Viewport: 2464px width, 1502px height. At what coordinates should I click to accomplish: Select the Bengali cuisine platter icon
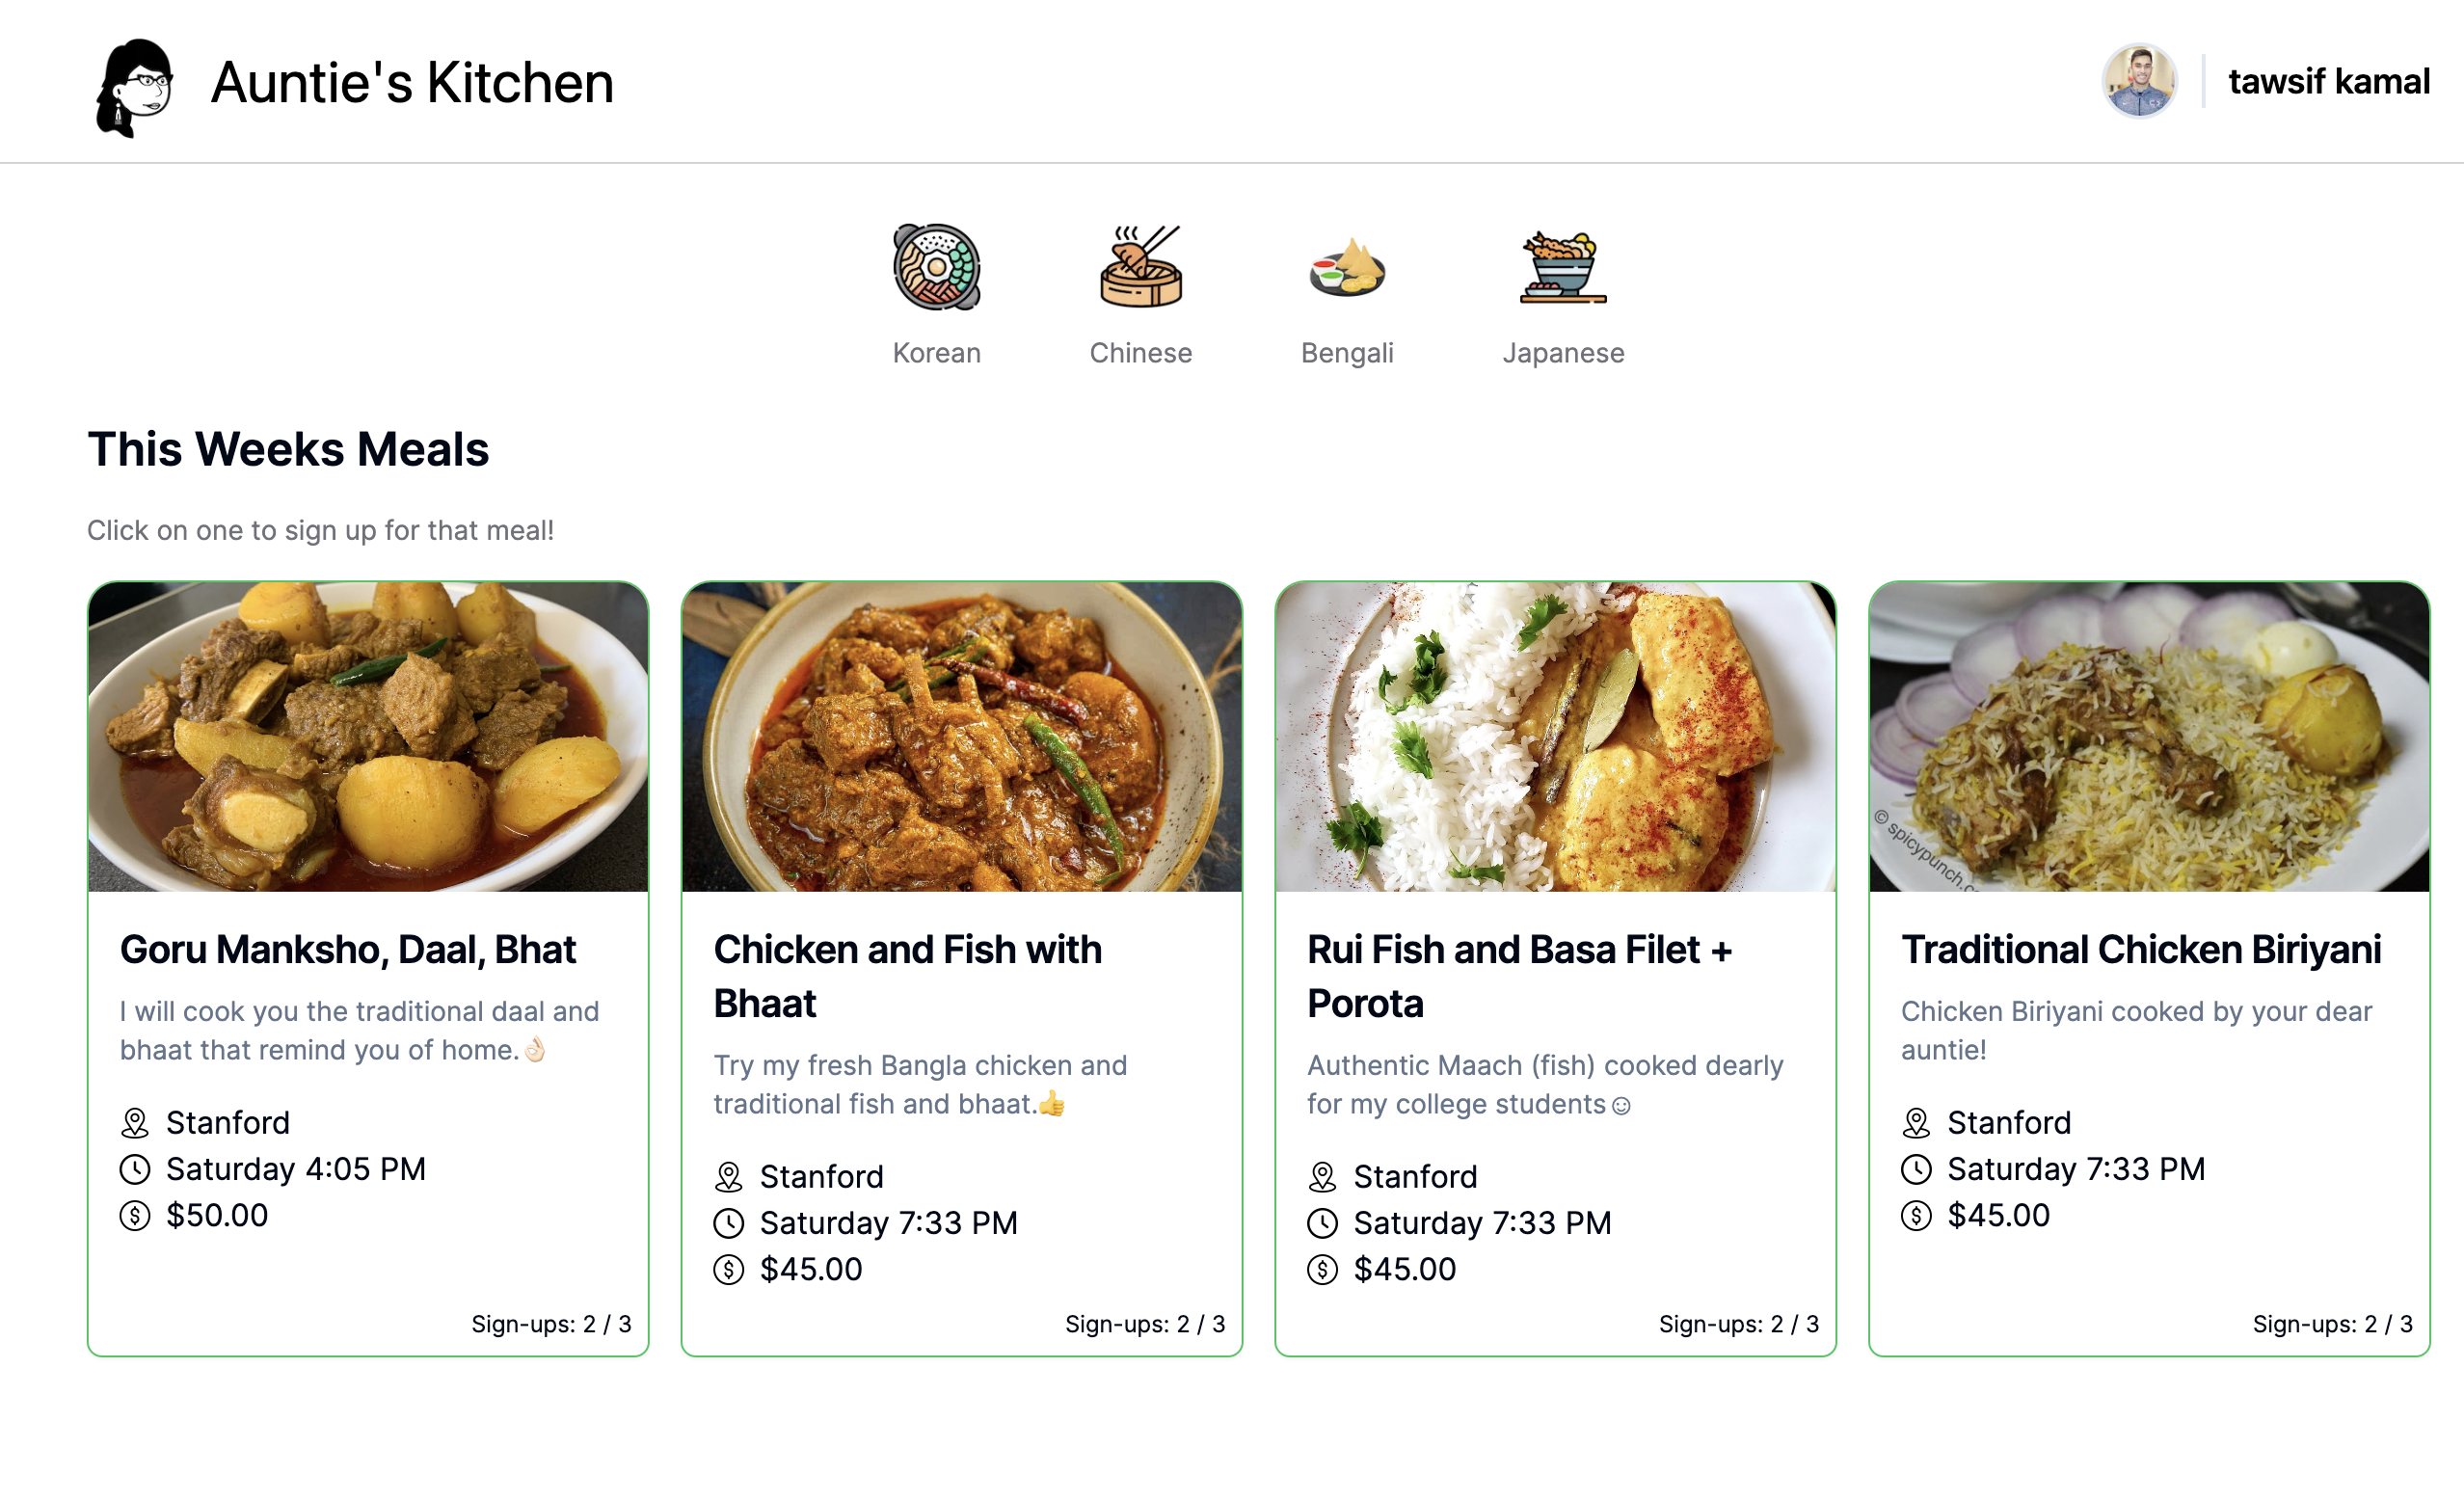point(1347,267)
